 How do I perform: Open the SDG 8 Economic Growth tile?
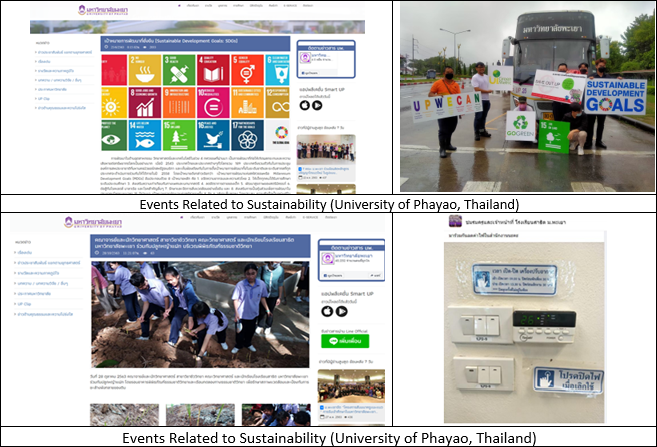tap(145, 103)
